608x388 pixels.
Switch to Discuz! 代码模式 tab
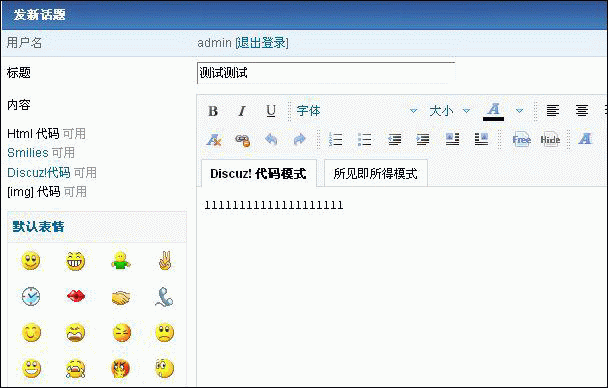pyautogui.click(x=259, y=173)
